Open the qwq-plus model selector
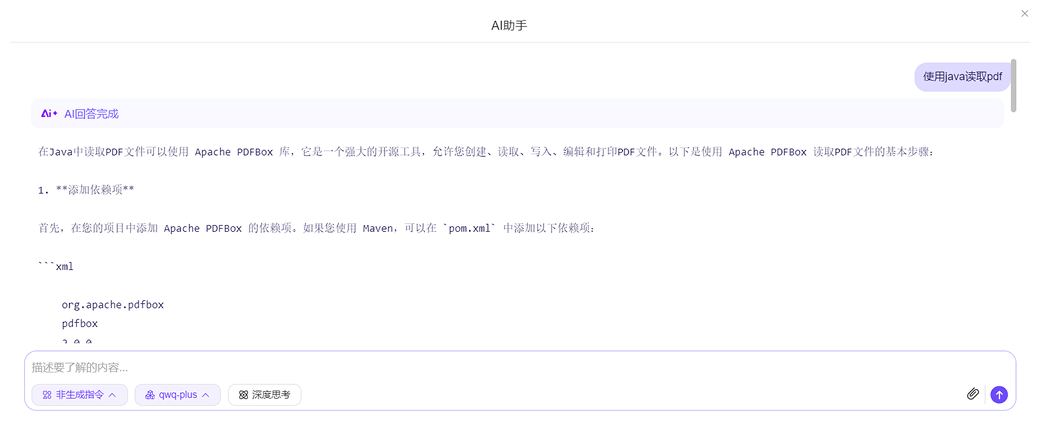 (177, 395)
